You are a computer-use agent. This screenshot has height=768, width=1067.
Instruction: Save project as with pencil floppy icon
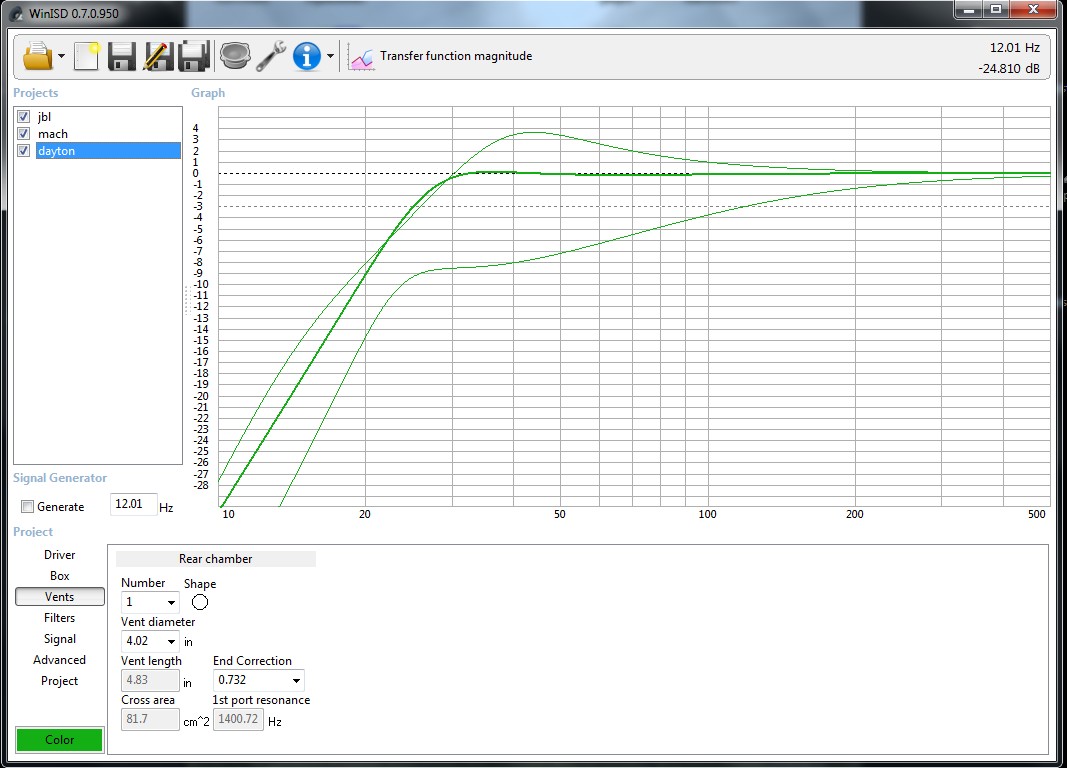(158, 56)
